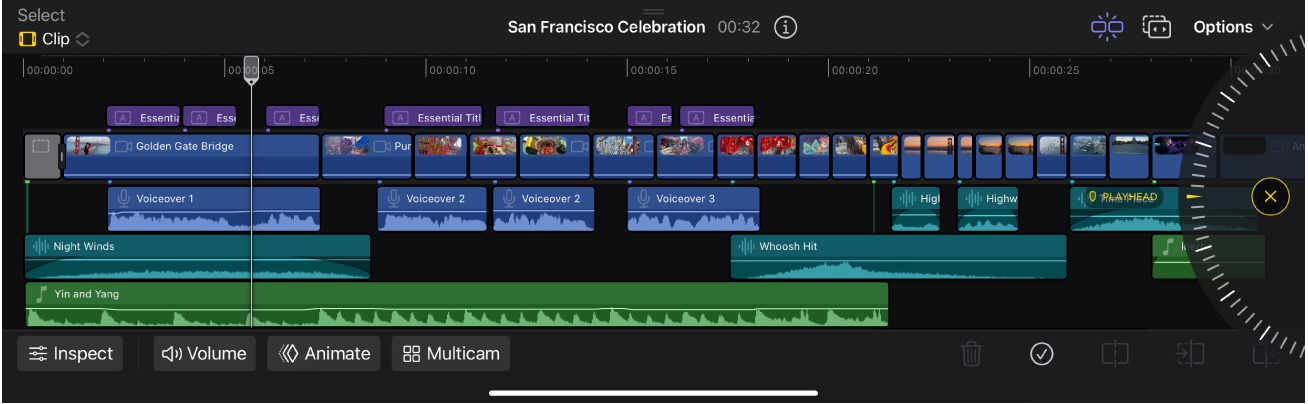Click the trim handle on Golden Gate Bridge clip

62,157
